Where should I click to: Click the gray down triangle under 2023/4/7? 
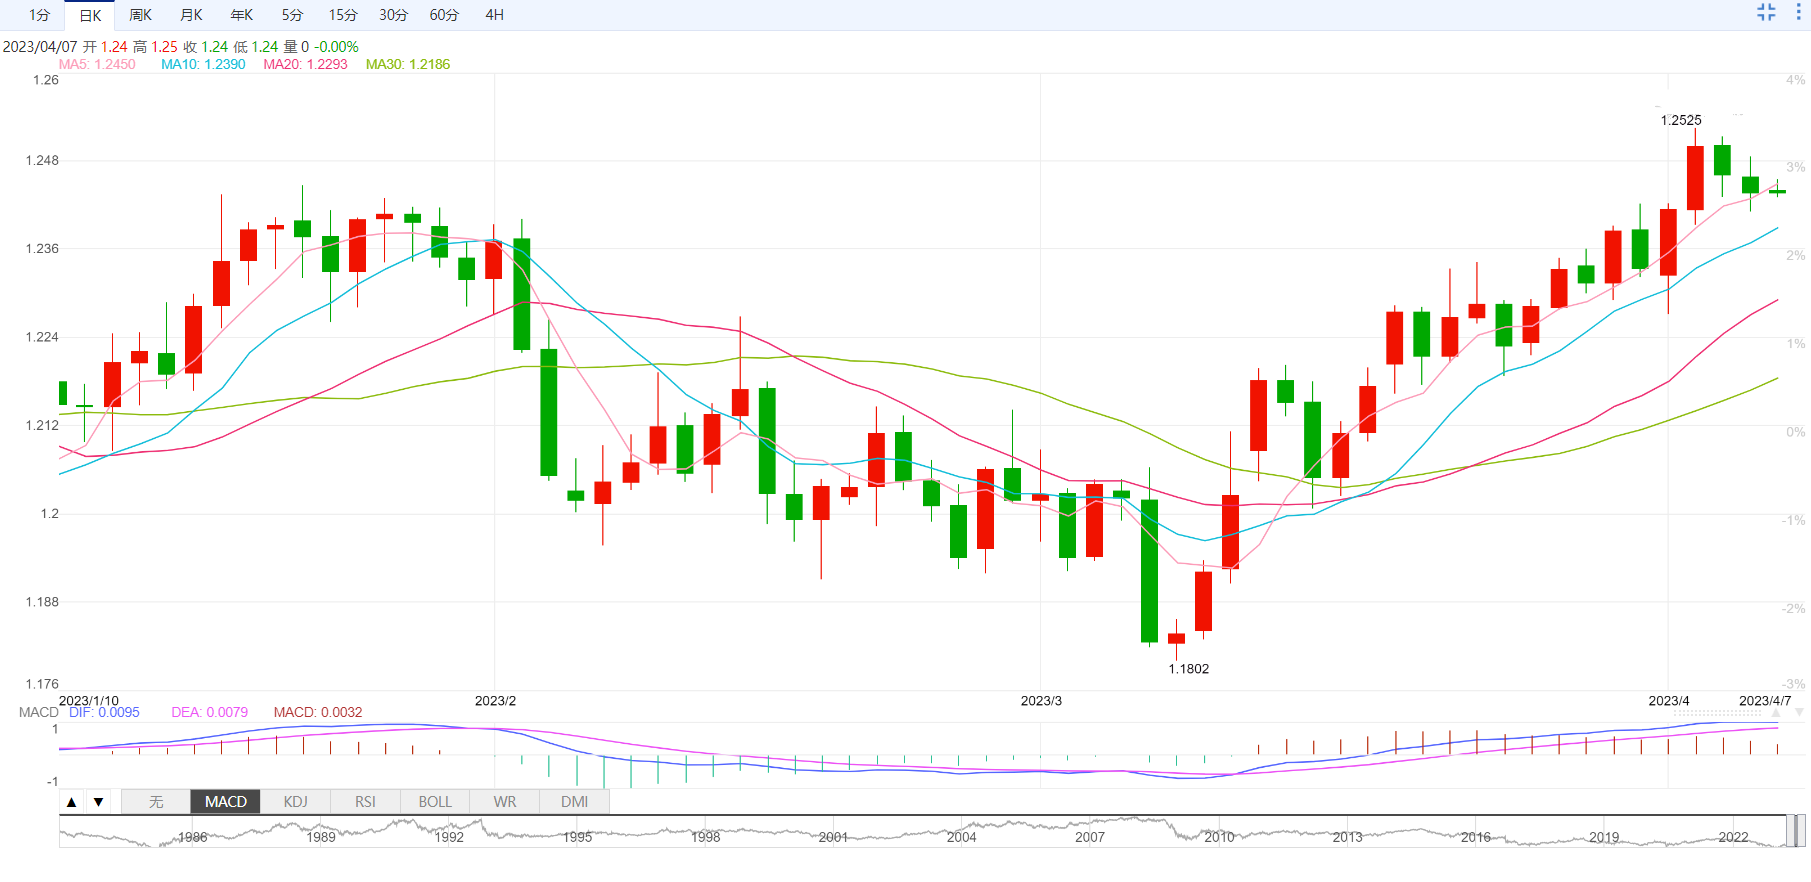(x=1799, y=712)
